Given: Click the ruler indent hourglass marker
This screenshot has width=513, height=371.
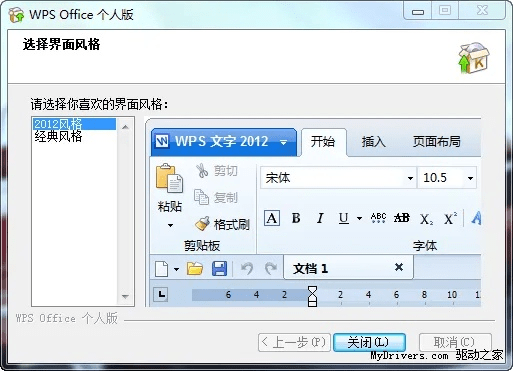Looking at the screenshot, I should tap(312, 296).
